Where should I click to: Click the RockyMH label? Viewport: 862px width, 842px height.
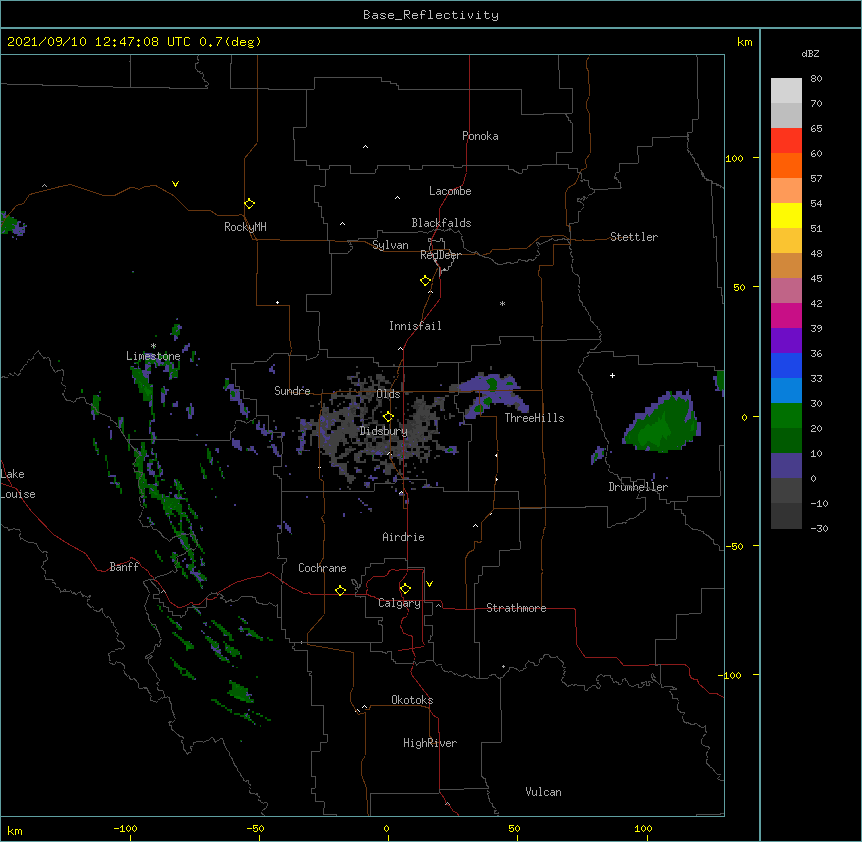tap(245, 227)
